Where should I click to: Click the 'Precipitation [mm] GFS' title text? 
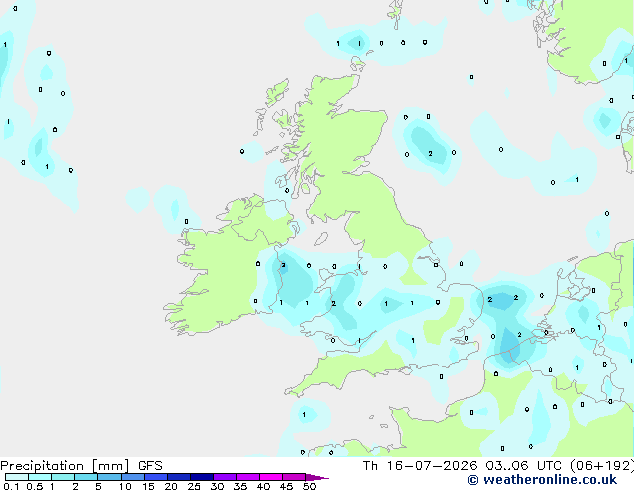pos(81,466)
